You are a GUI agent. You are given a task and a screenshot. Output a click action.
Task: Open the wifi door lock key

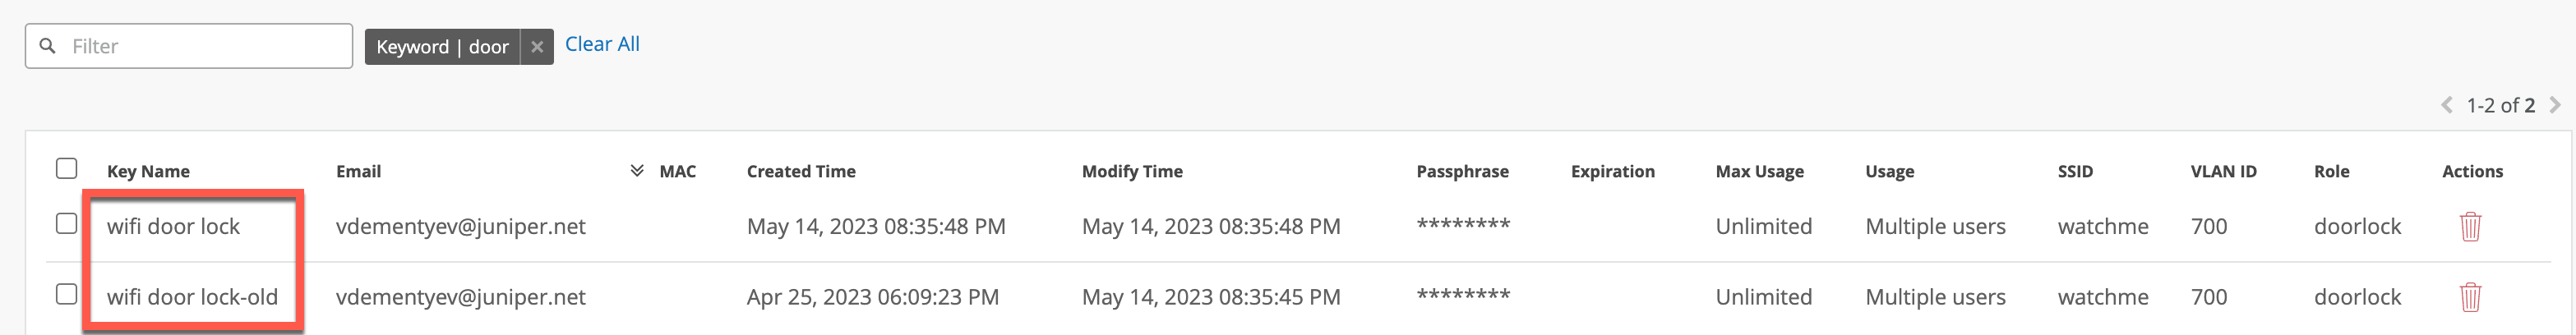coord(173,227)
